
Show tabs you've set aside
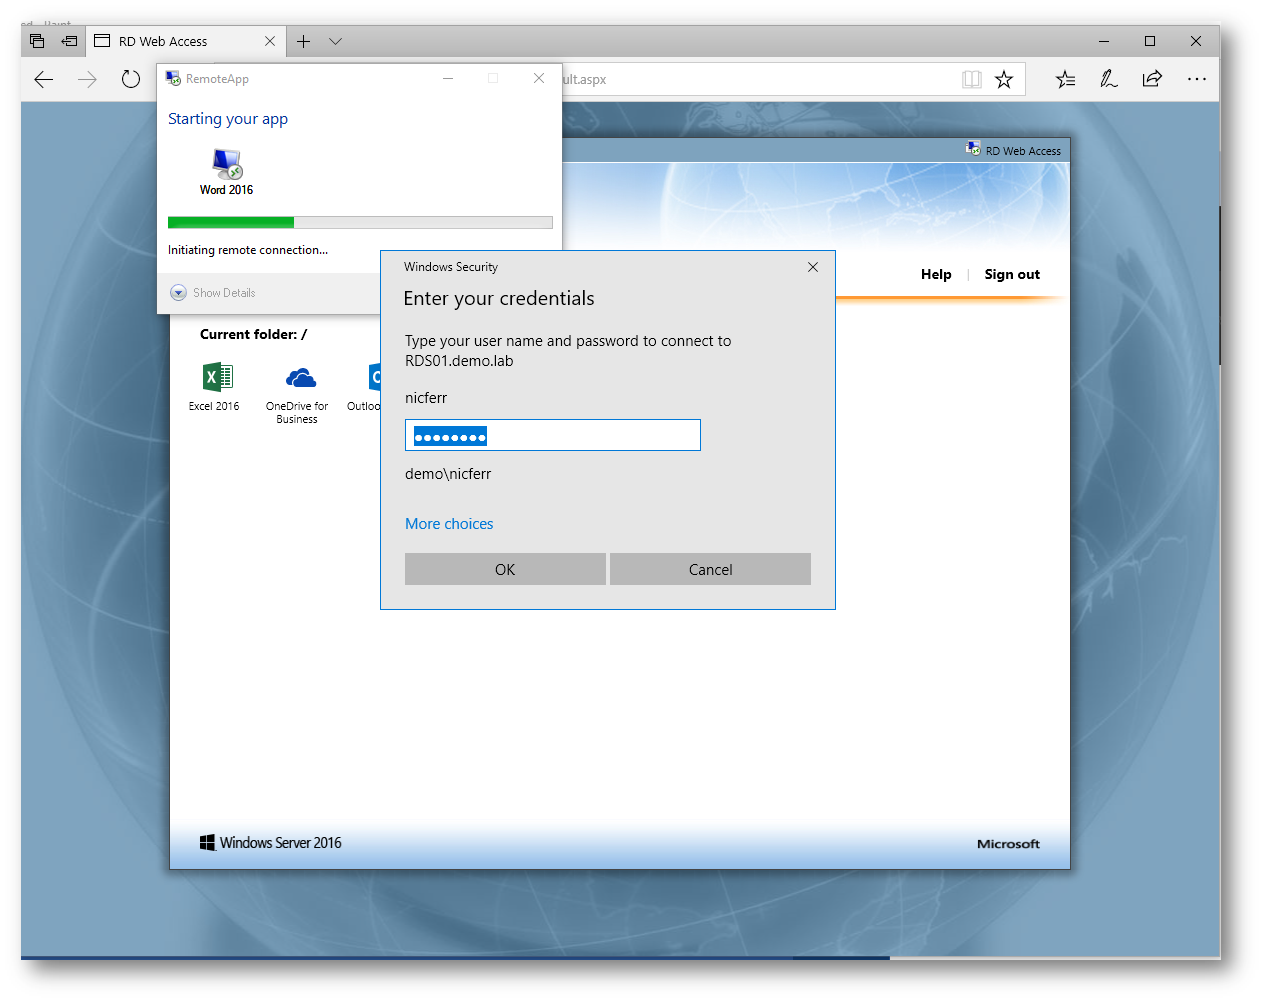[x=37, y=41]
